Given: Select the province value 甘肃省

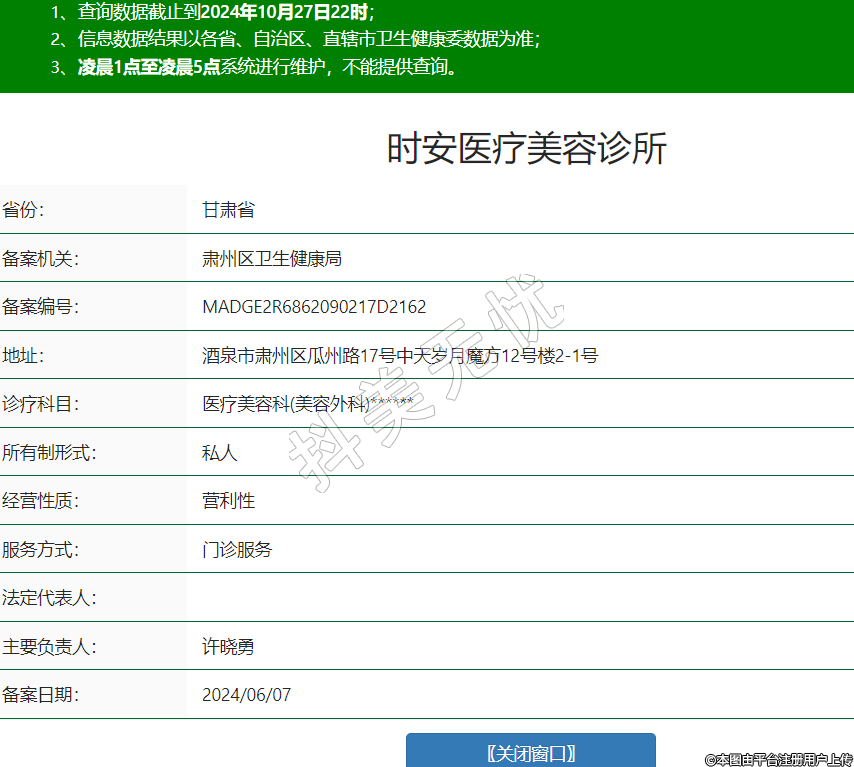Looking at the screenshot, I should (228, 210).
